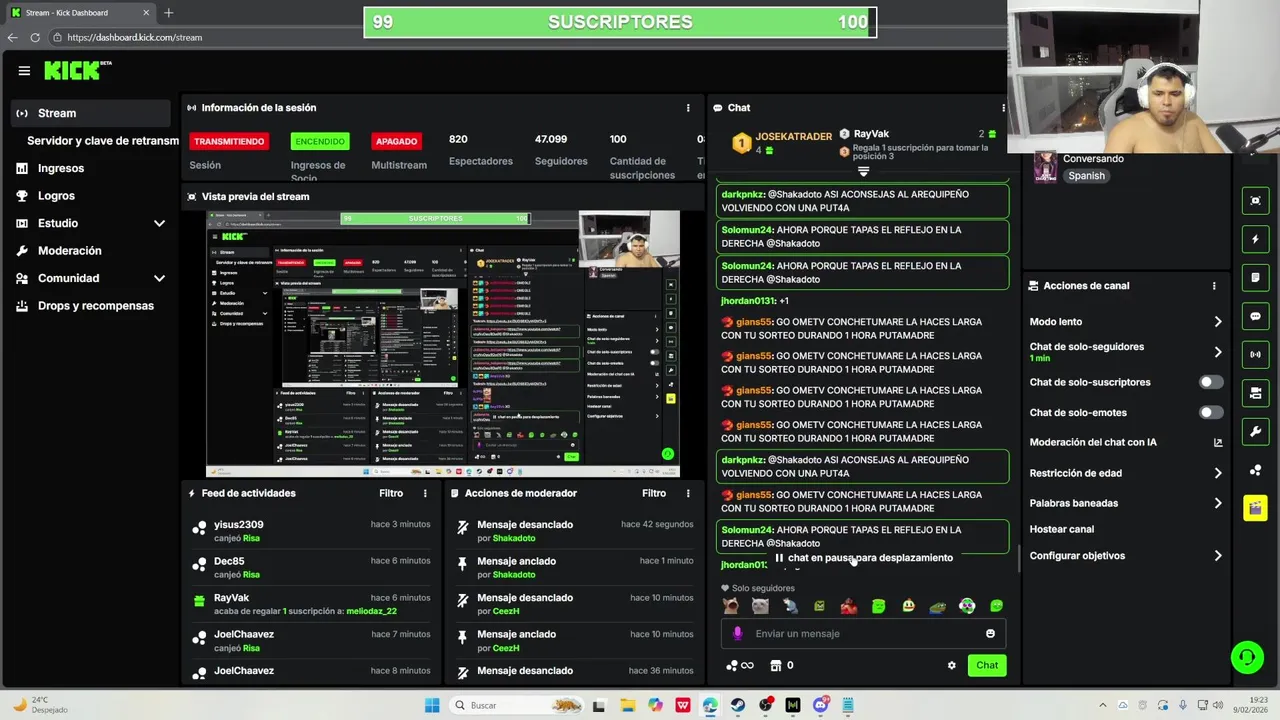1280x720 pixels.
Task: Click the Spanish language tag
Action: (1086, 176)
